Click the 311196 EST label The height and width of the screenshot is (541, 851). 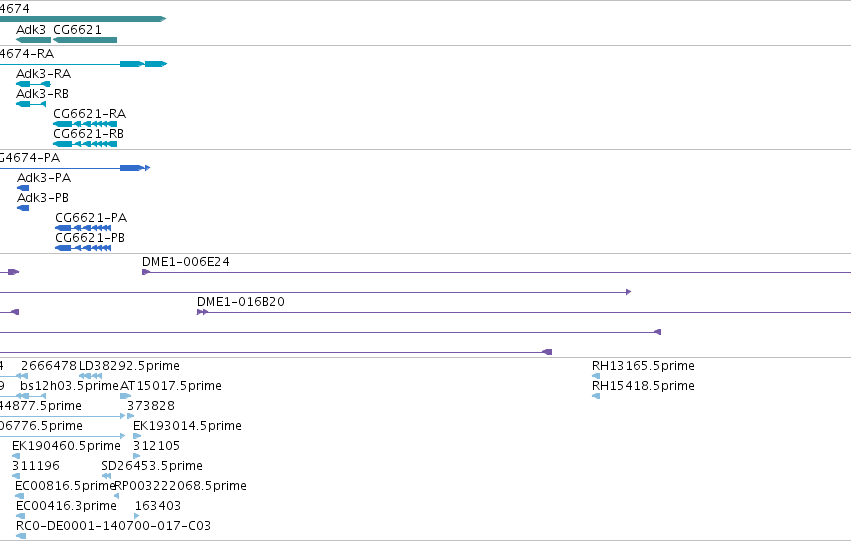[x=36, y=467]
